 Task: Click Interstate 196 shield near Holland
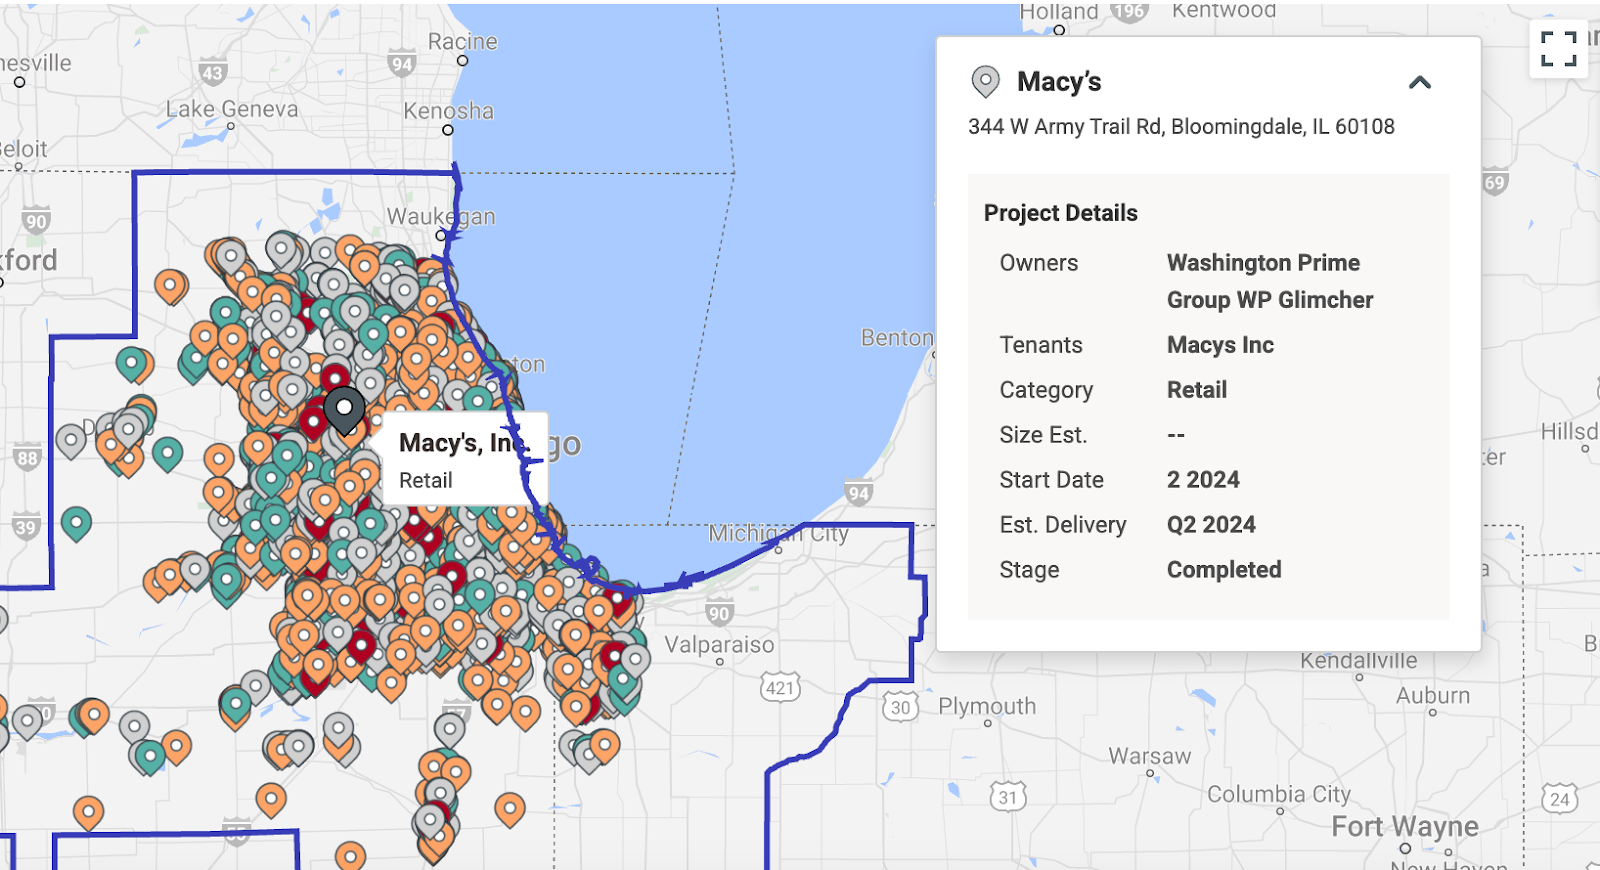pyautogui.click(x=1129, y=12)
